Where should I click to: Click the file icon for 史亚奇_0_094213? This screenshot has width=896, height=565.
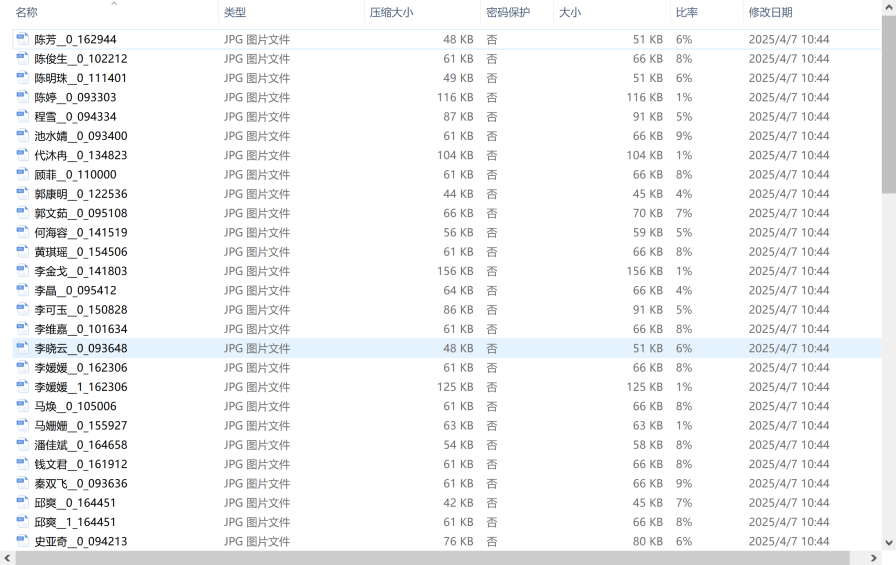point(22,542)
